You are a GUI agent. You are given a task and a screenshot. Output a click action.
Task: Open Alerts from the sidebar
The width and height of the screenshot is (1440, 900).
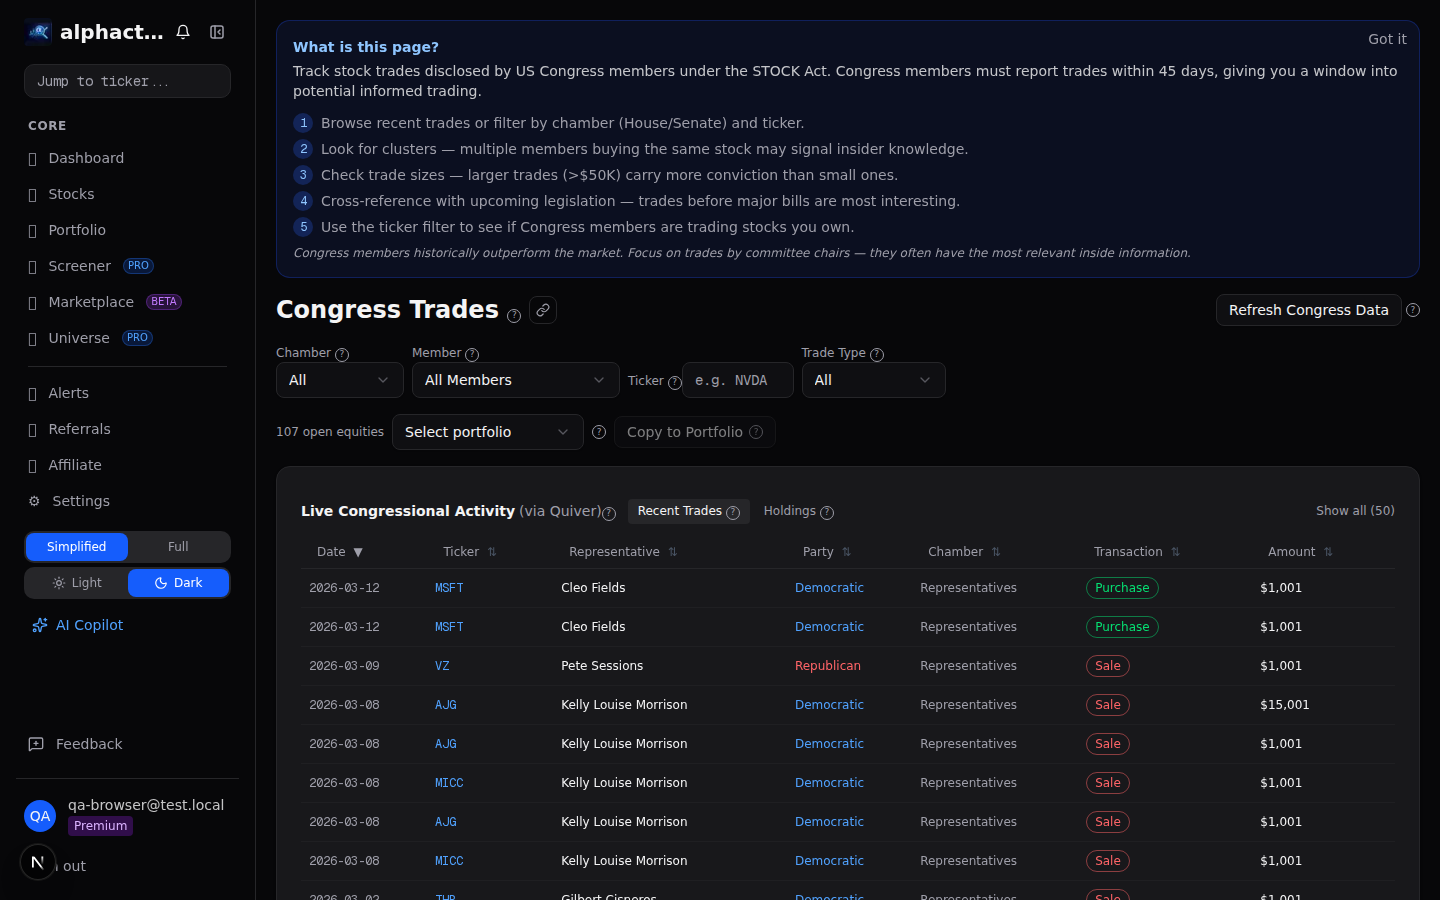[x=68, y=392]
